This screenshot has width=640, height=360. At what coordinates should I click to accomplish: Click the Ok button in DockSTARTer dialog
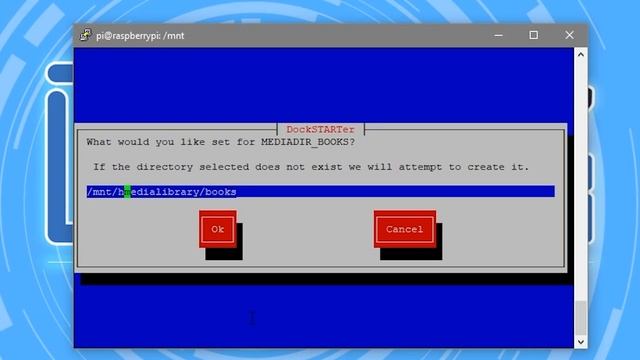point(218,229)
